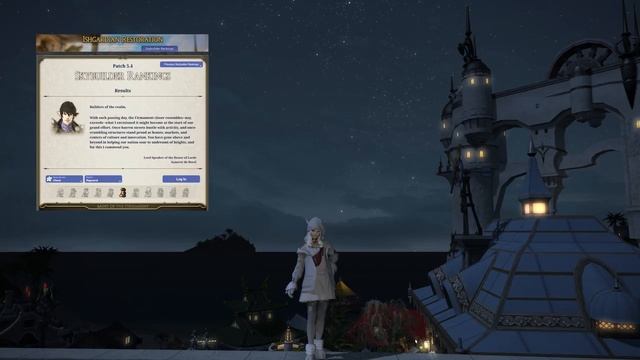Open the home world dropdown beside Chaos

[x=103, y=179]
